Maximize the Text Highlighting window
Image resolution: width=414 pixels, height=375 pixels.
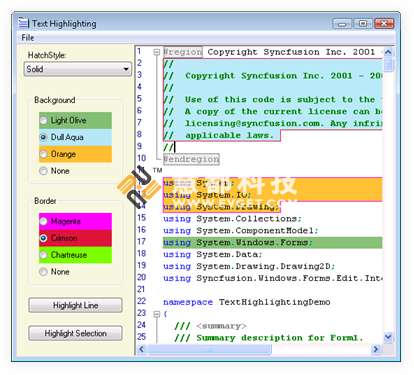363,24
